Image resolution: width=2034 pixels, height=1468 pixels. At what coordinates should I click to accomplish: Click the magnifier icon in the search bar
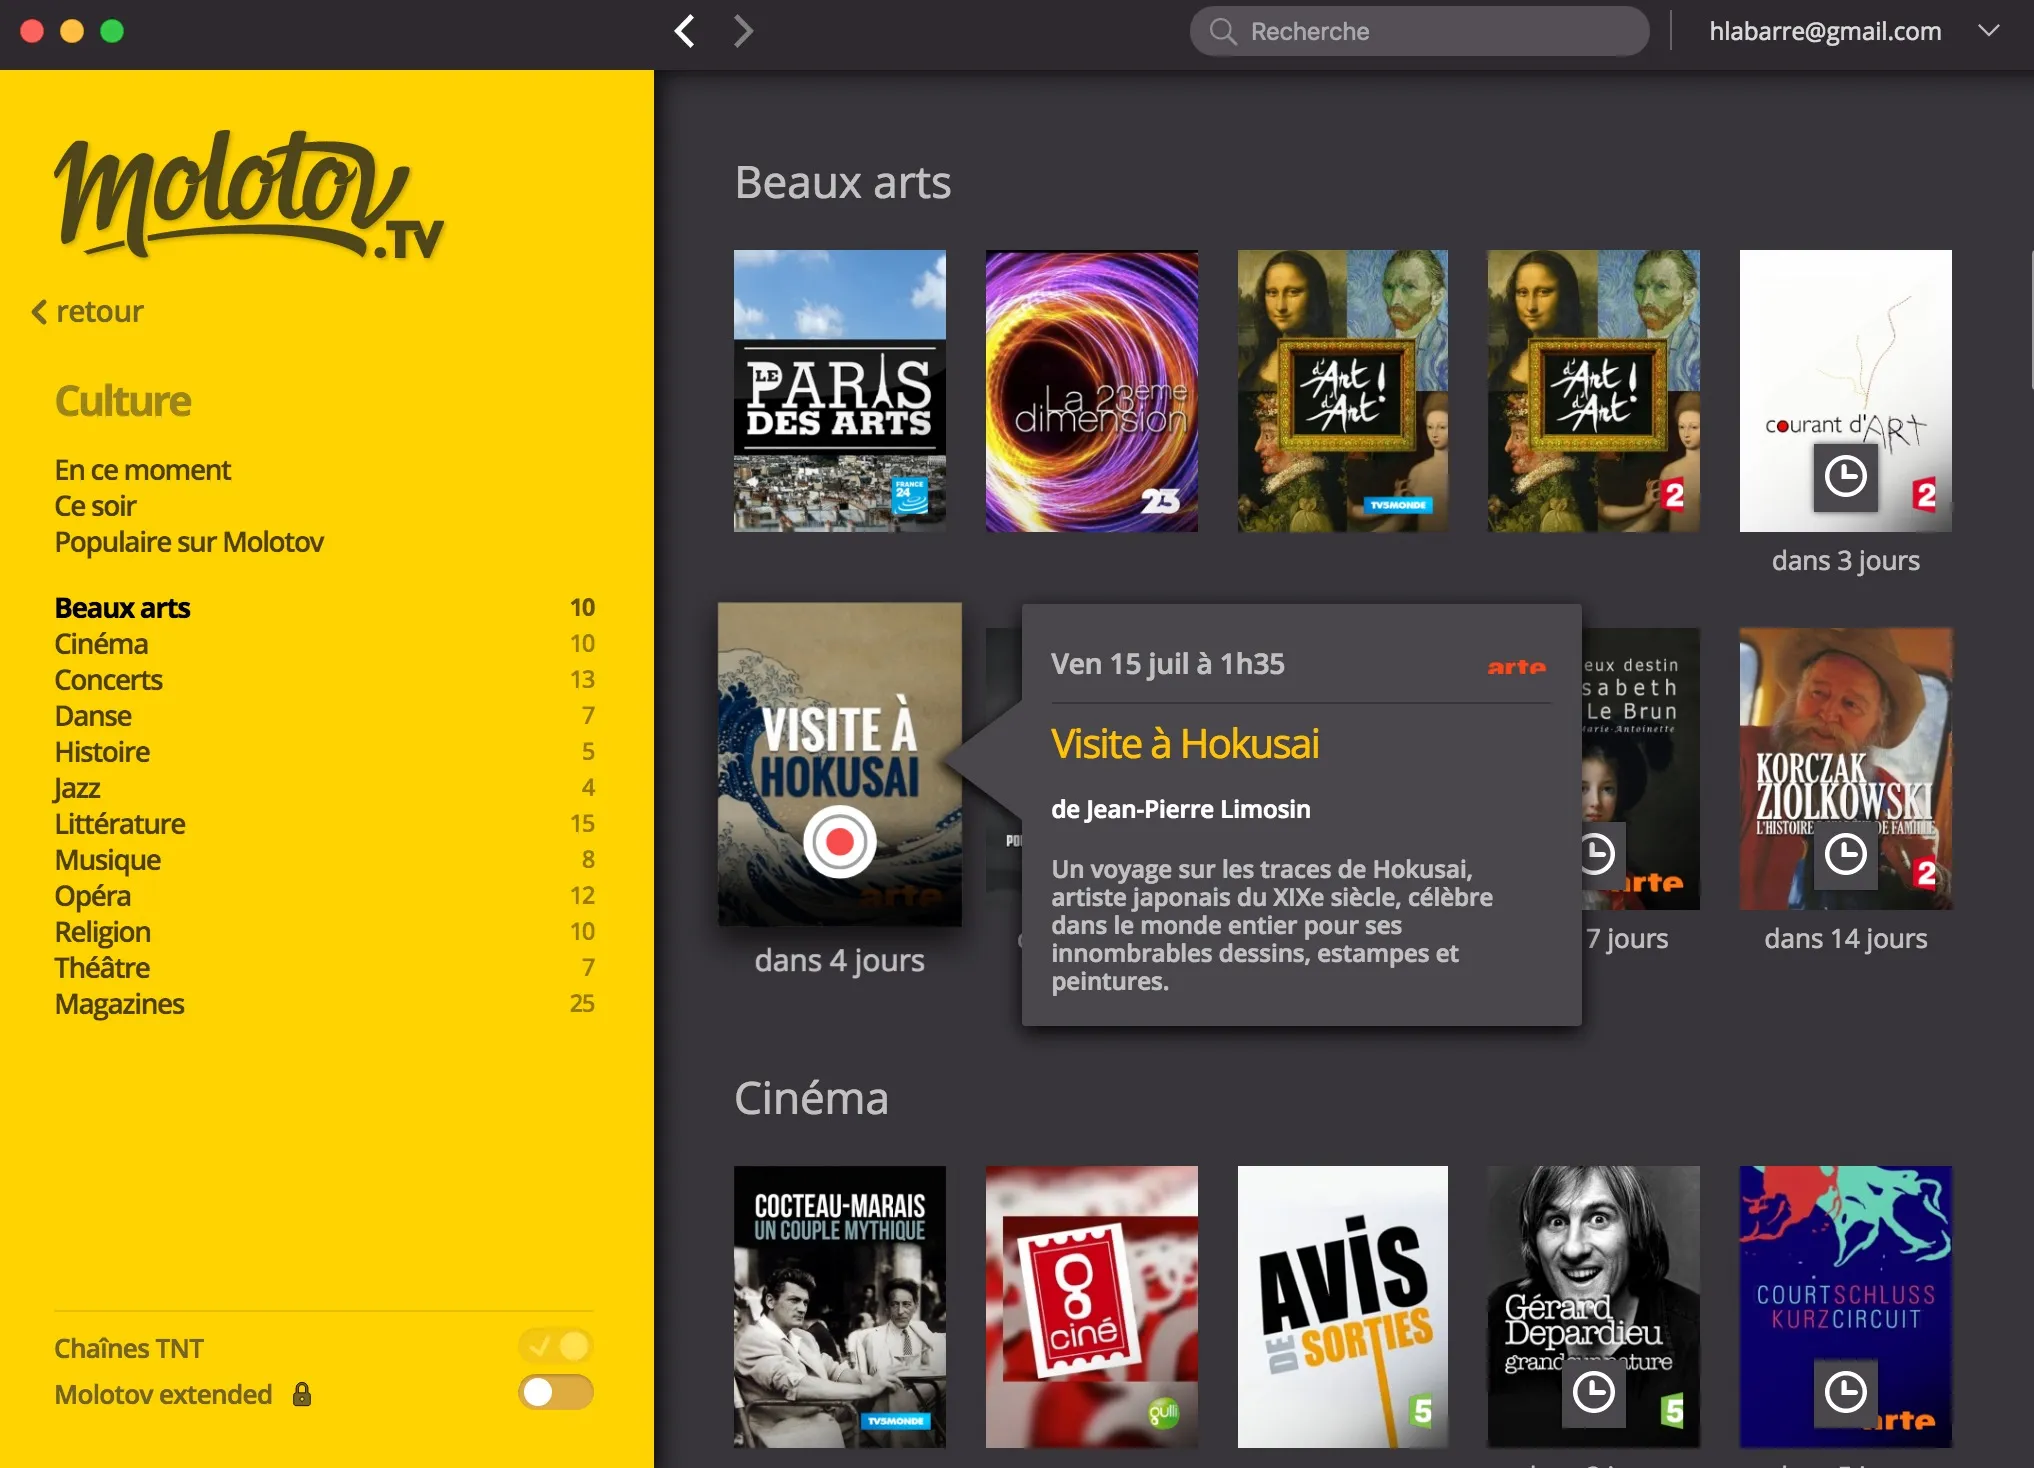pyautogui.click(x=1222, y=31)
